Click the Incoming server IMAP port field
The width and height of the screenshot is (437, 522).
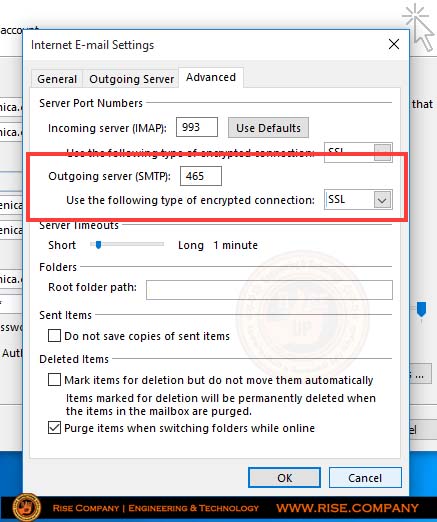[197, 127]
